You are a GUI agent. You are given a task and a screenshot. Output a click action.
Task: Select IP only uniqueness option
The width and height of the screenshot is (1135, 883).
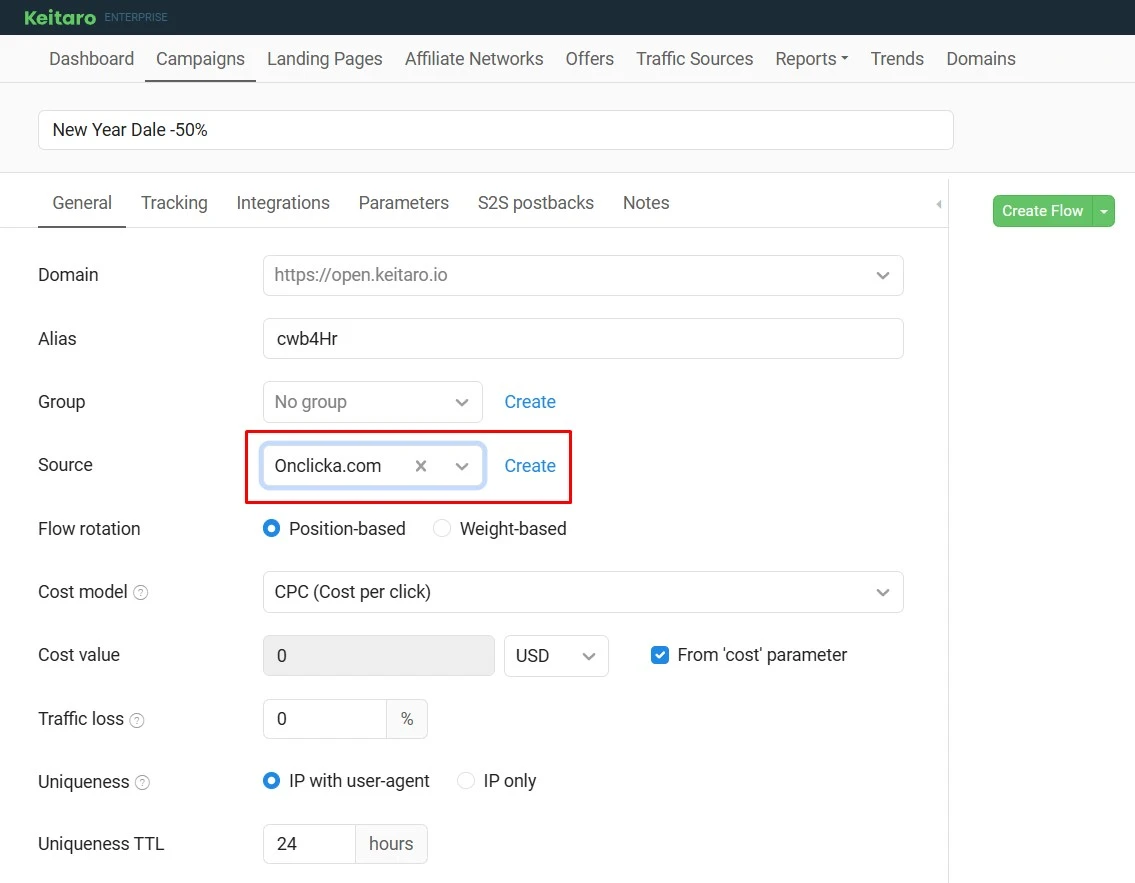(466, 781)
